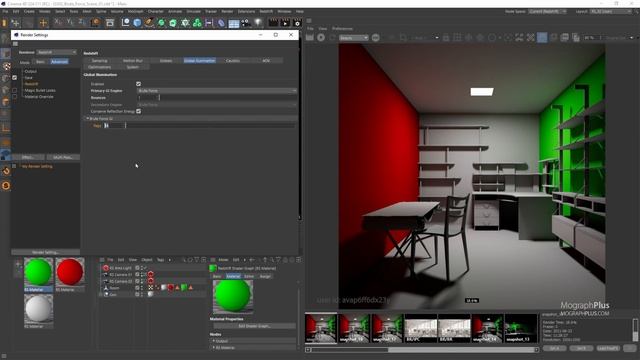The image size is (640, 360).
Task: Toggle Geo object visibility checkbox
Action: (137, 294)
